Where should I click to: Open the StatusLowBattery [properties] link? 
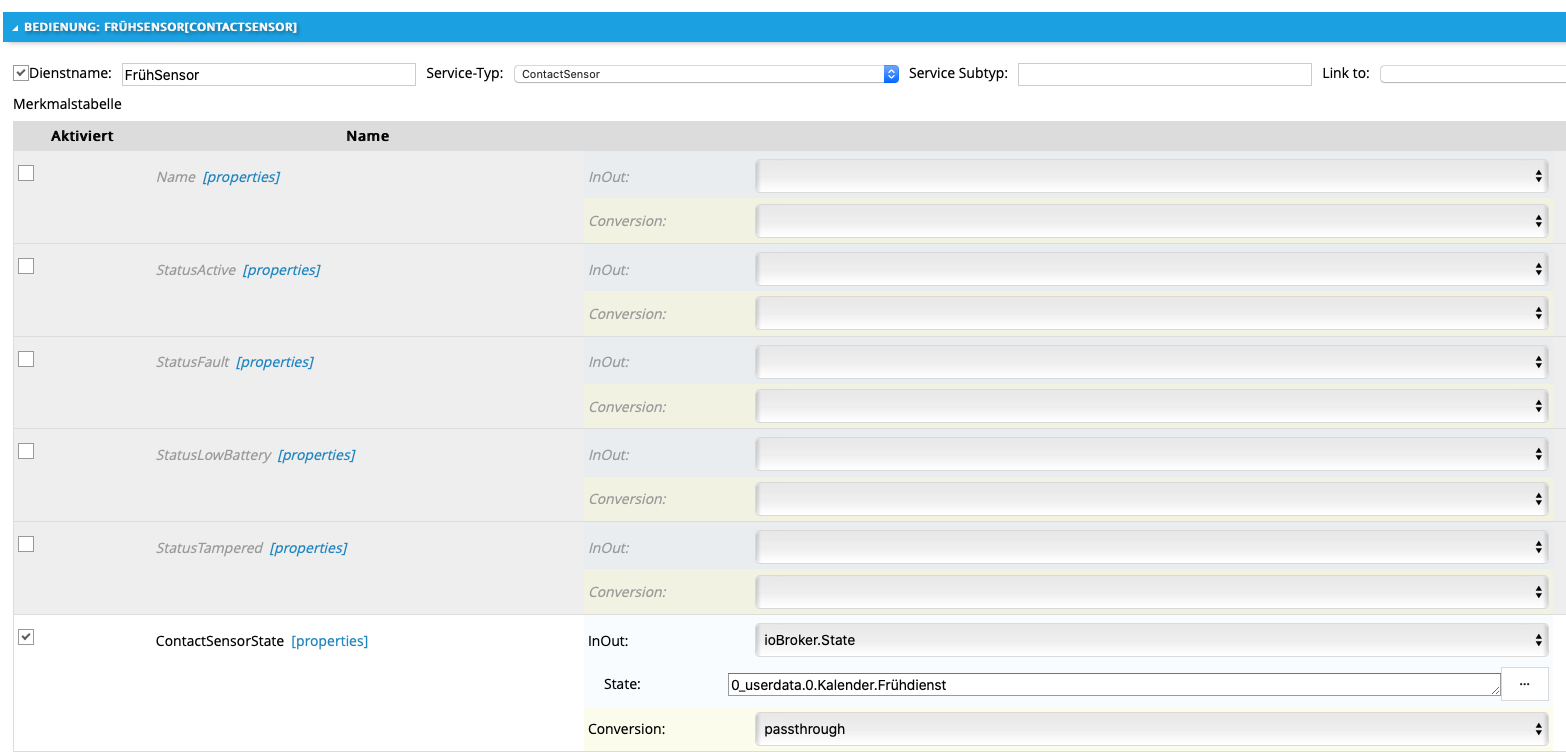(x=316, y=455)
